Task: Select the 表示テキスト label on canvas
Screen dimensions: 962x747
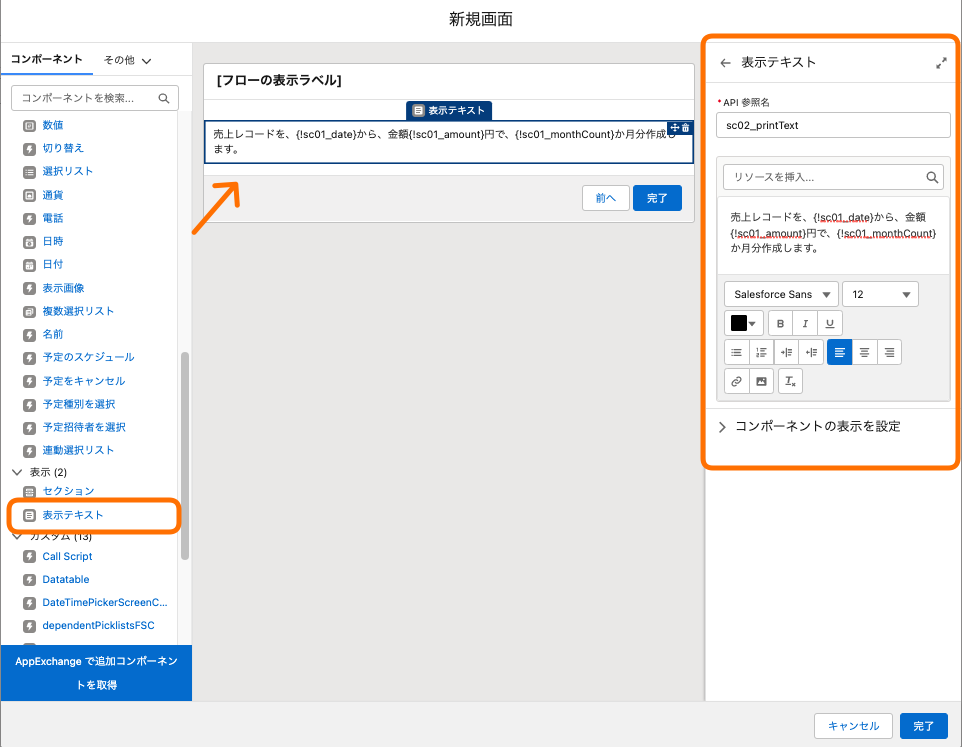Action: 449,110
